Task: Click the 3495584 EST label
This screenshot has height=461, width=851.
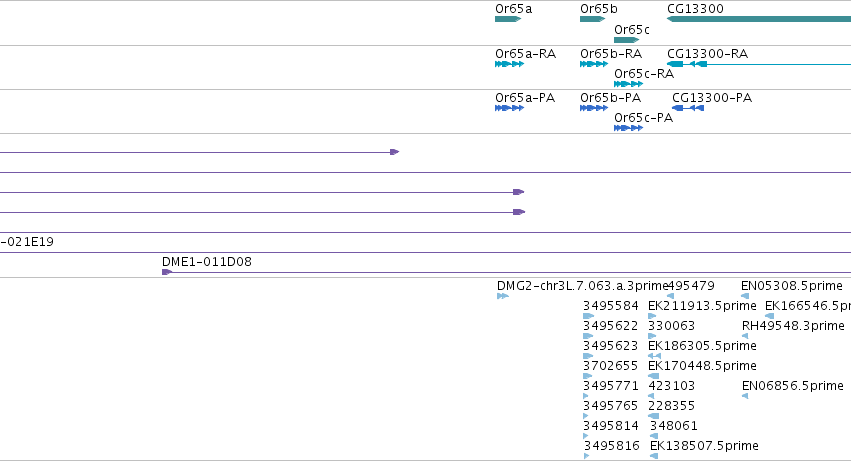Action: [x=611, y=306]
